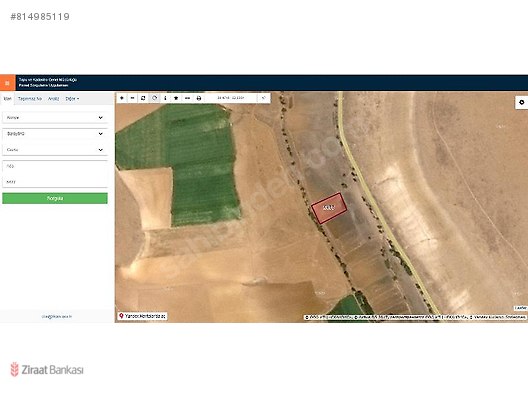
Task: Expand the neighborhood dropdown
Action: click(x=55, y=150)
